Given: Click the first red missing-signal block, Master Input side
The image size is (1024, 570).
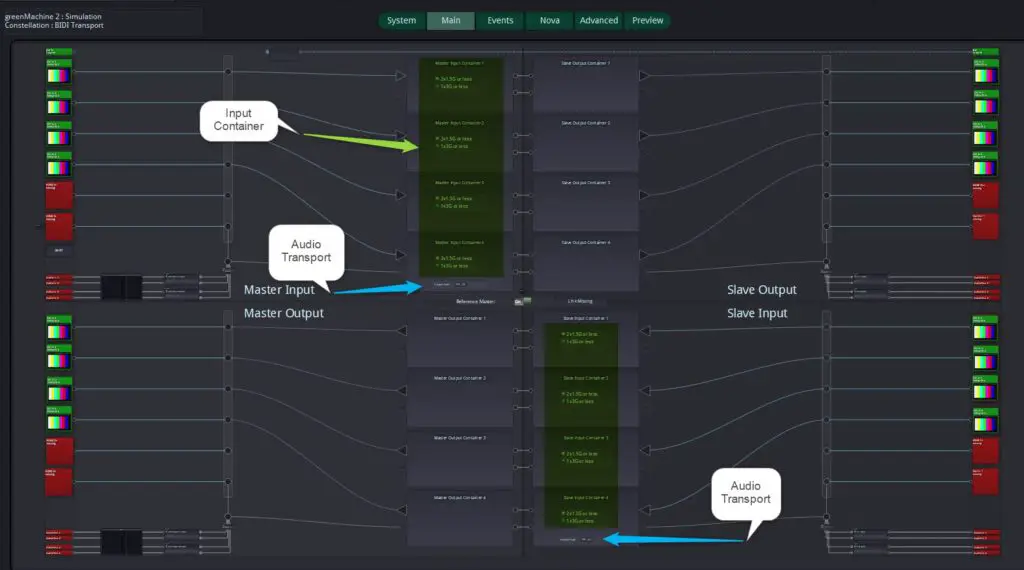Looking at the screenshot, I should [59, 195].
